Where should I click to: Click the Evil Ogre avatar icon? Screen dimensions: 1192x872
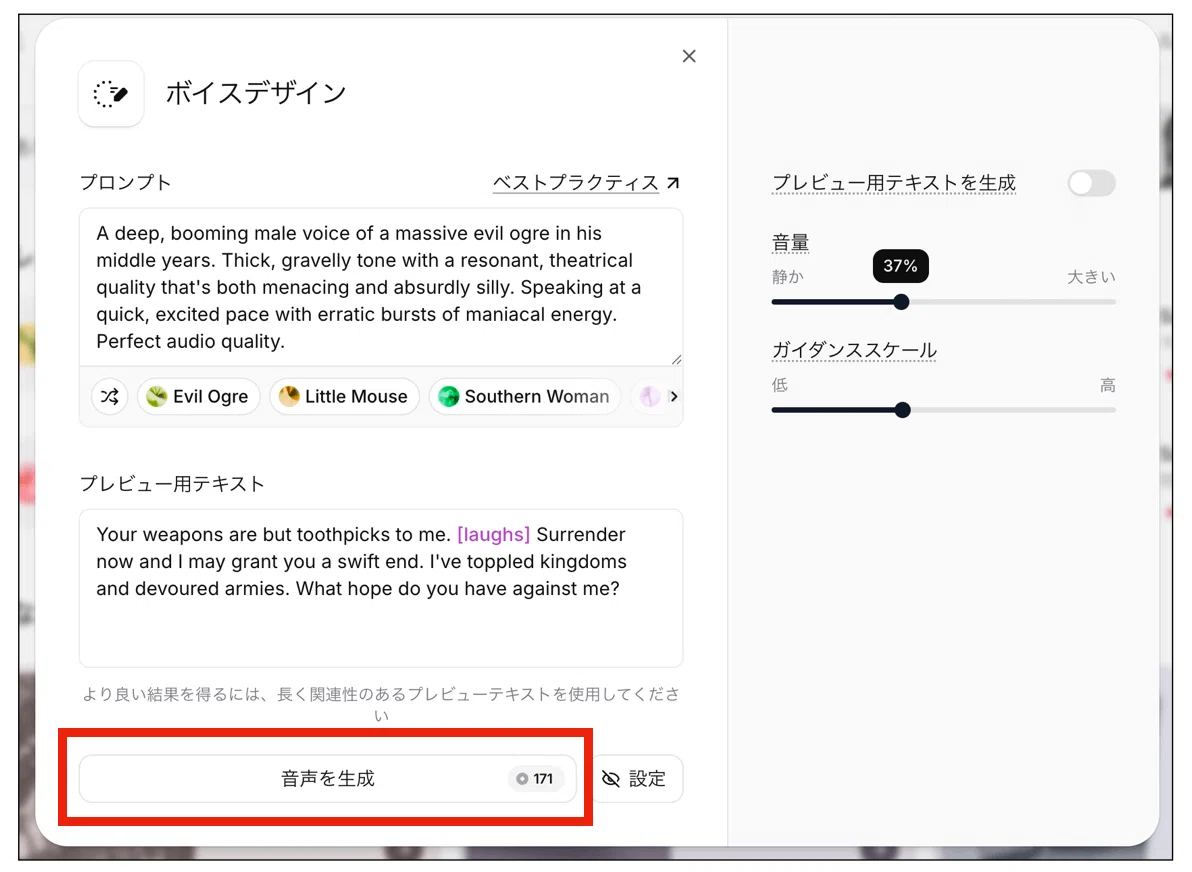[157, 396]
